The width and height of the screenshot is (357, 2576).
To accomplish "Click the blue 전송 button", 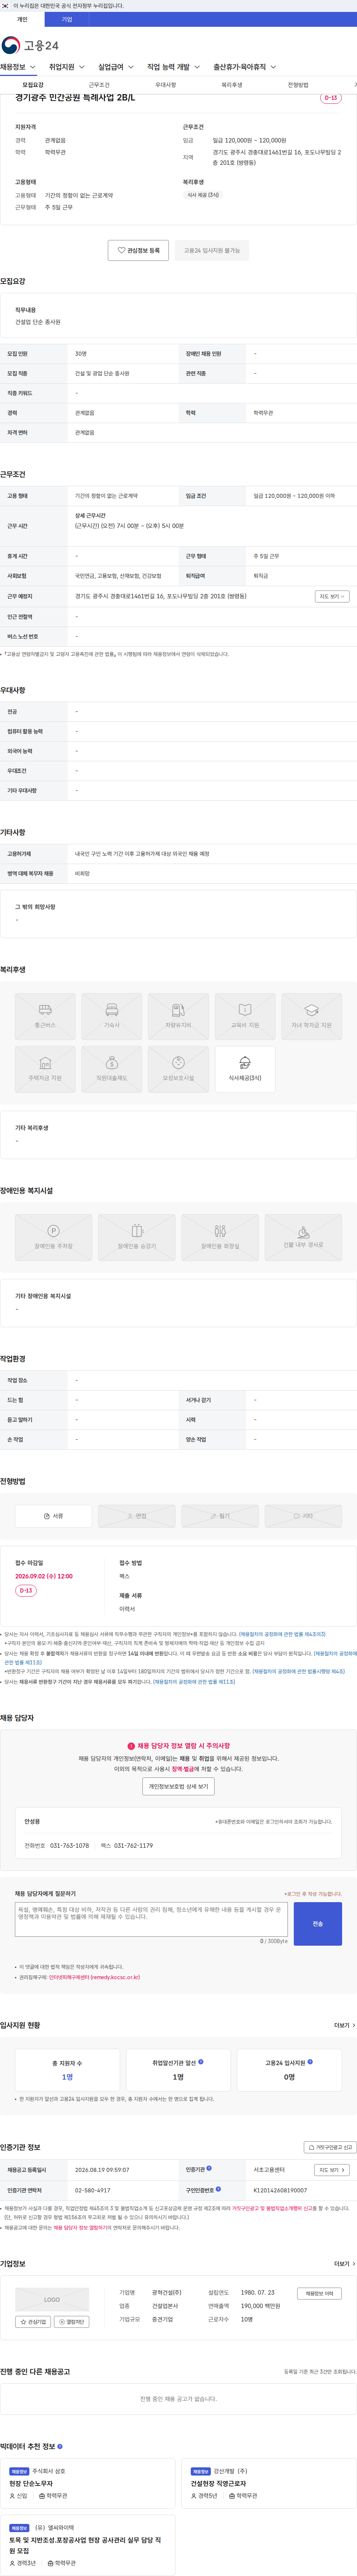I will pyautogui.click(x=318, y=1924).
